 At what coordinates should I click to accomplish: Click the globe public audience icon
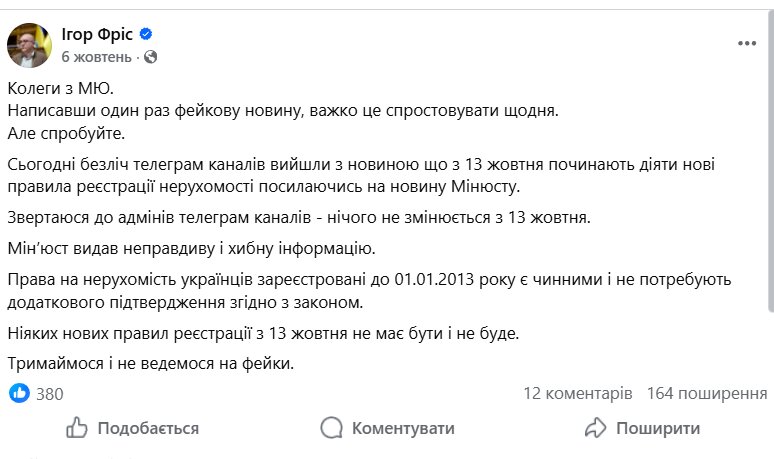pyautogui.click(x=150, y=57)
